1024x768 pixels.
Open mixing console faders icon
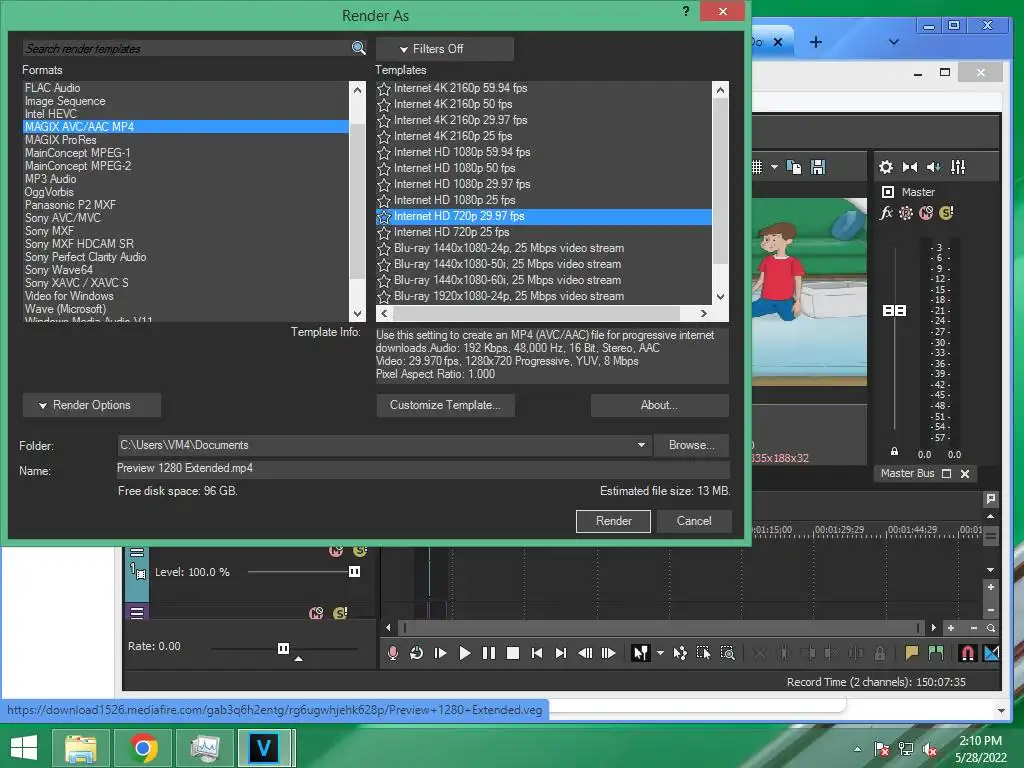point(958,167)
